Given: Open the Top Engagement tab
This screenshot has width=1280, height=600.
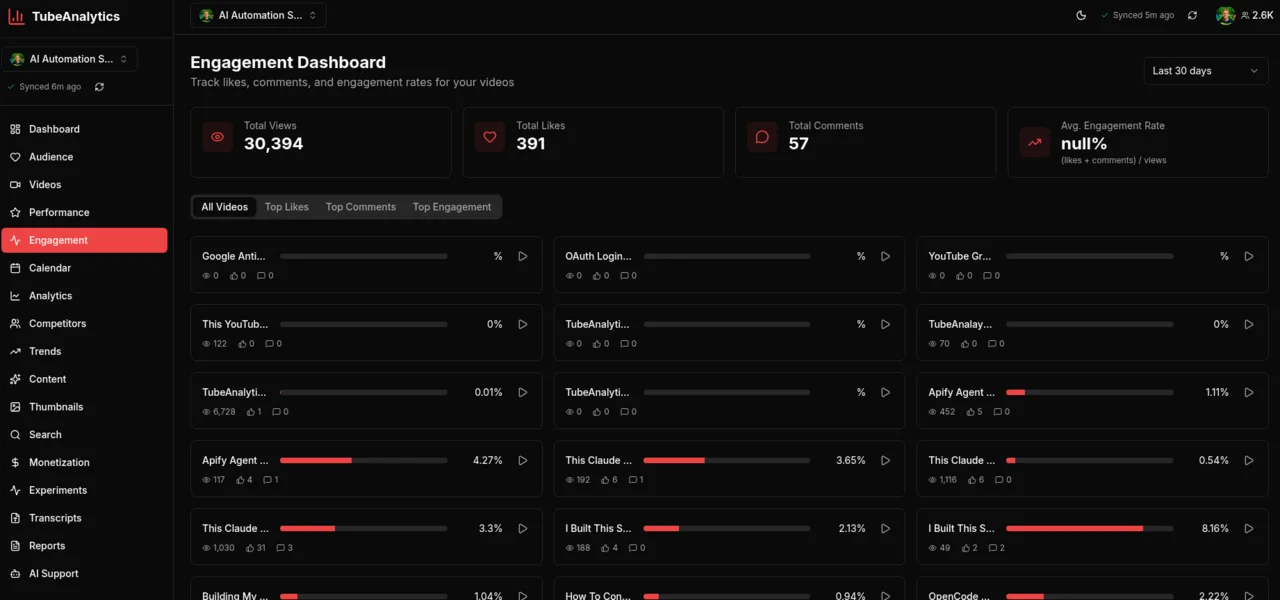Looking at the screenshot, I should pos(452,207).
